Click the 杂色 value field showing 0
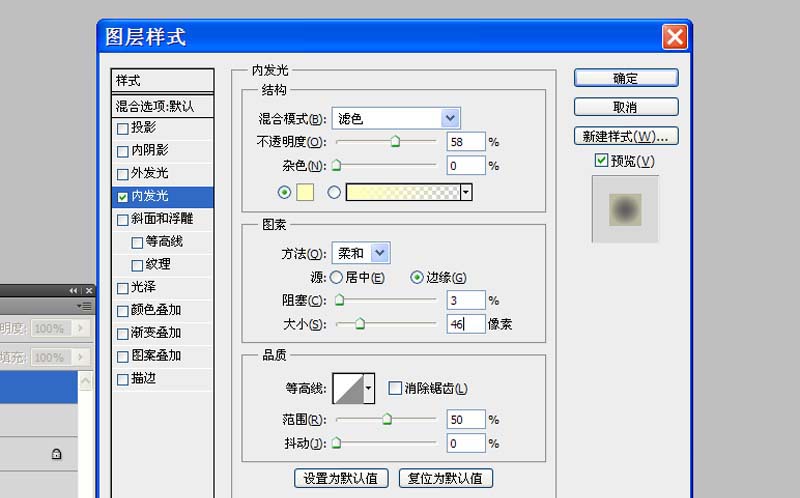Viewport: 800px width, 498px height. point(466,165)
